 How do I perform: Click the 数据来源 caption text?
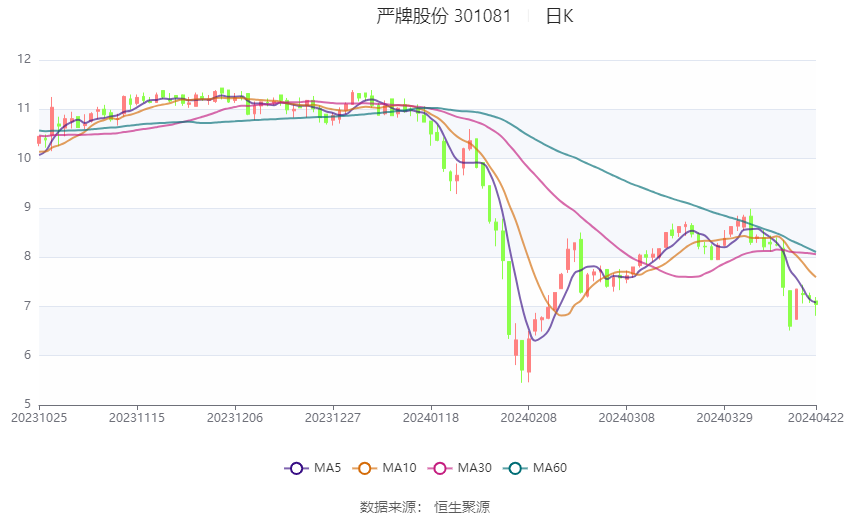[390, 507]
